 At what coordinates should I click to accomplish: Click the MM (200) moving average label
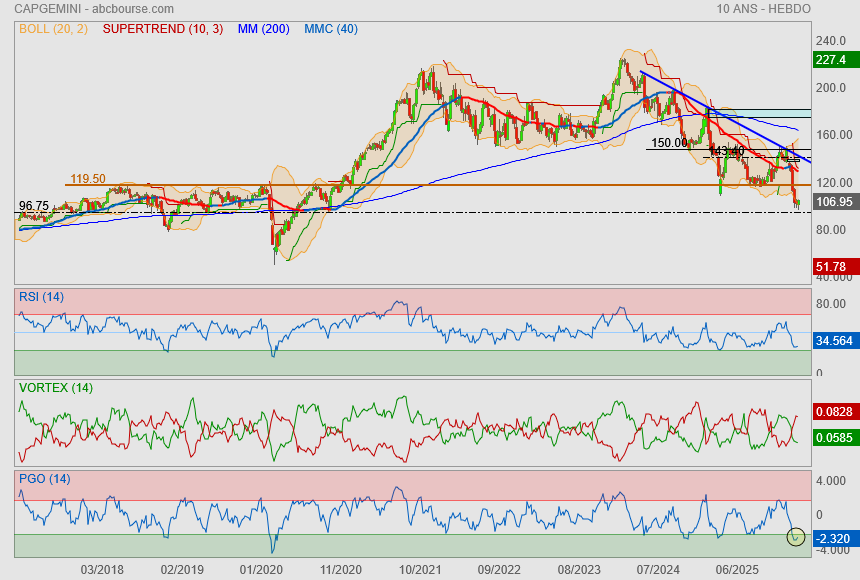(x=263, y=29)
